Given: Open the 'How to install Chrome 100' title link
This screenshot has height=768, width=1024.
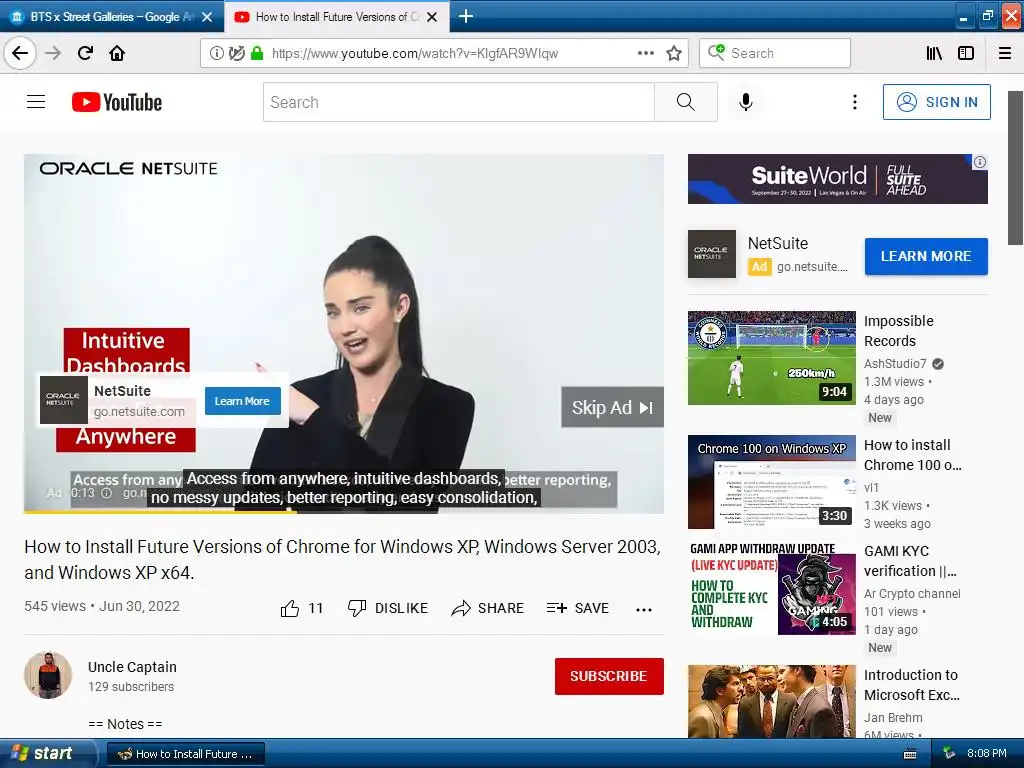Looking at the screenshot, I should coord(912,455).
